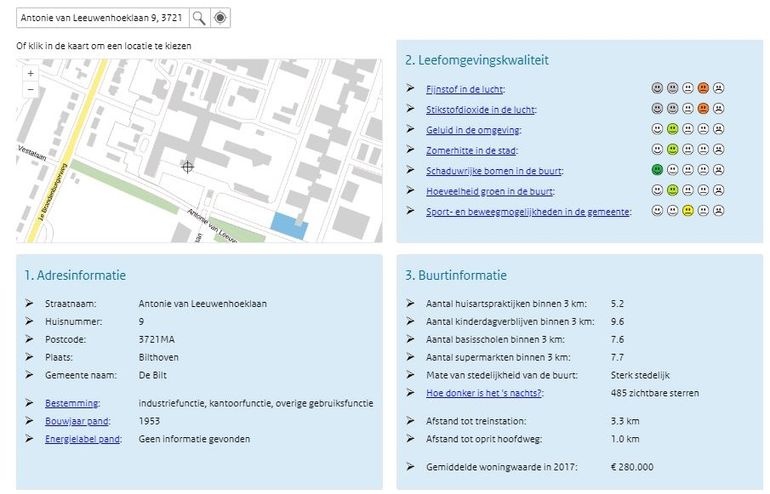
Task: Click the value 485 zichtbare sterren
Action: point(655,393)
